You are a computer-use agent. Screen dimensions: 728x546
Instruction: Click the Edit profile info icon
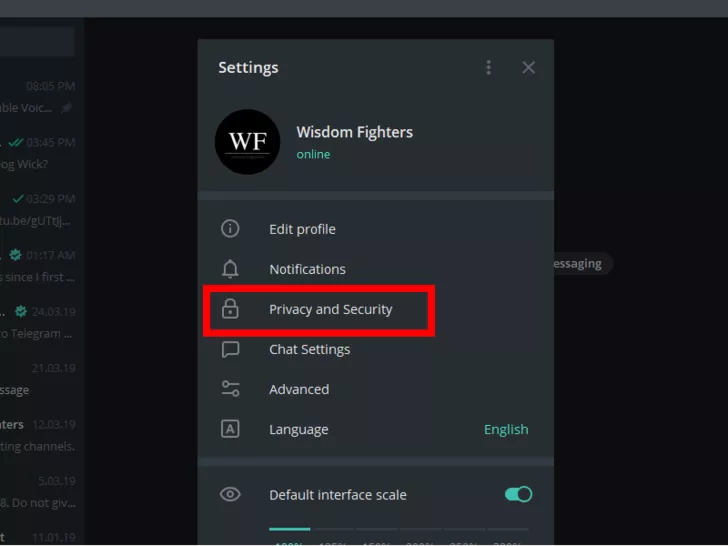[230, 229]
